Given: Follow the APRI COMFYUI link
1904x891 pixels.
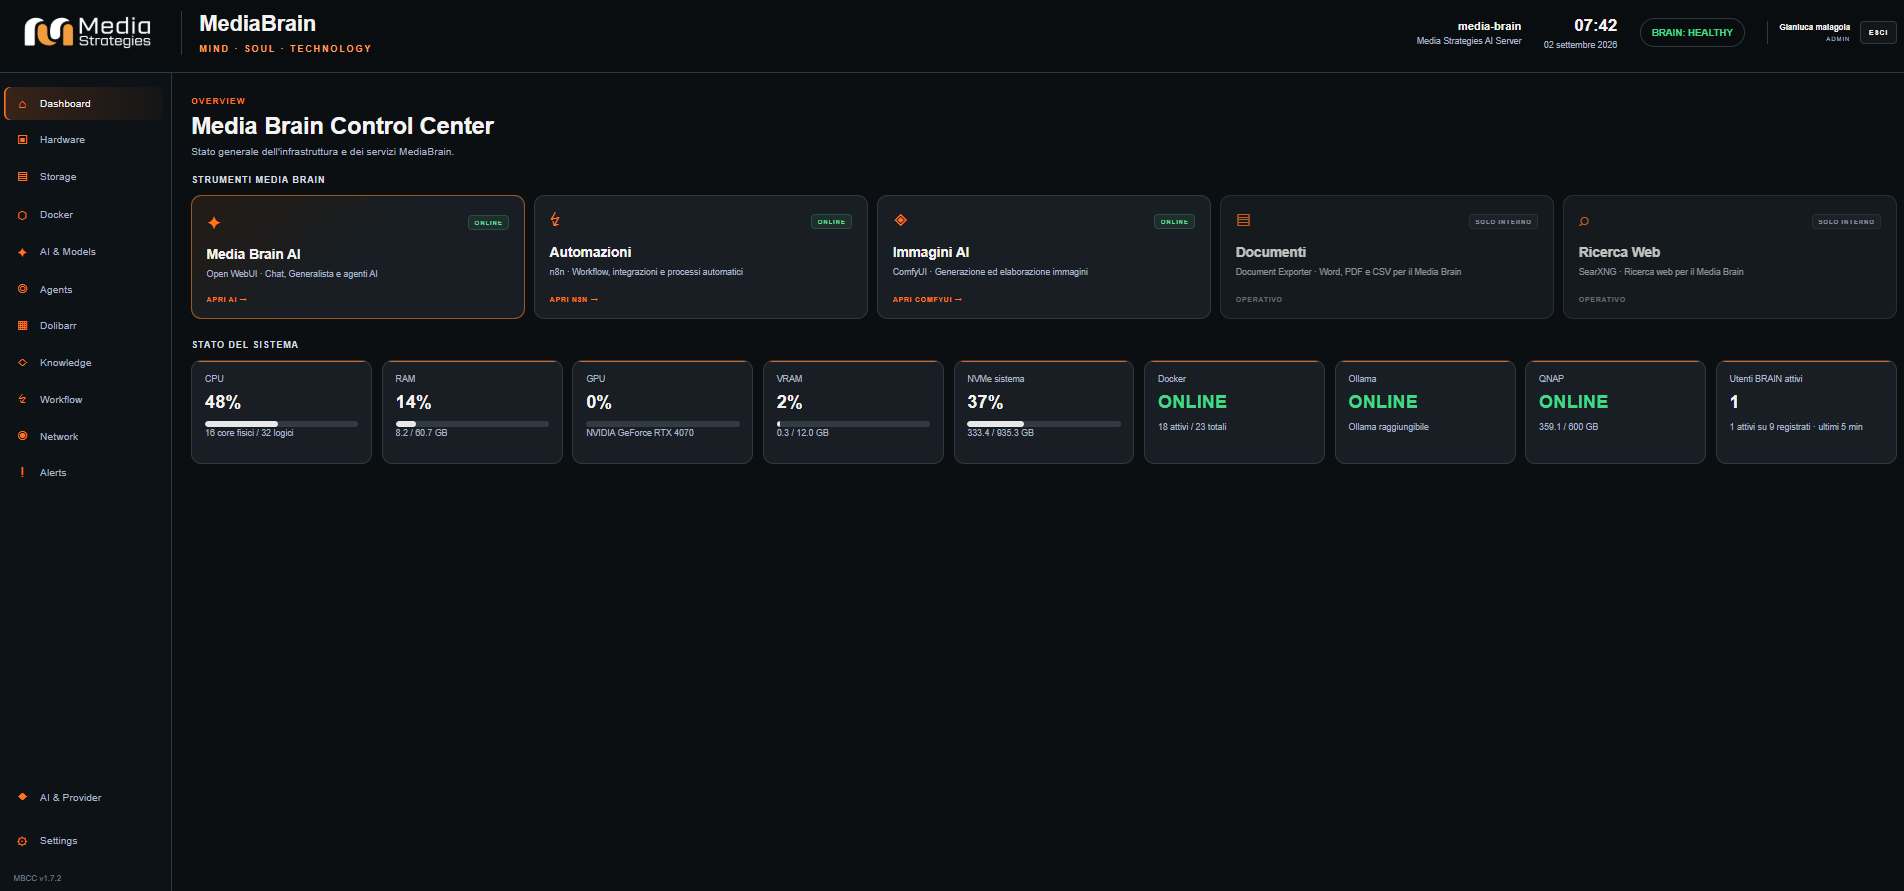Looking at the screenshot, I should point(927,300).
